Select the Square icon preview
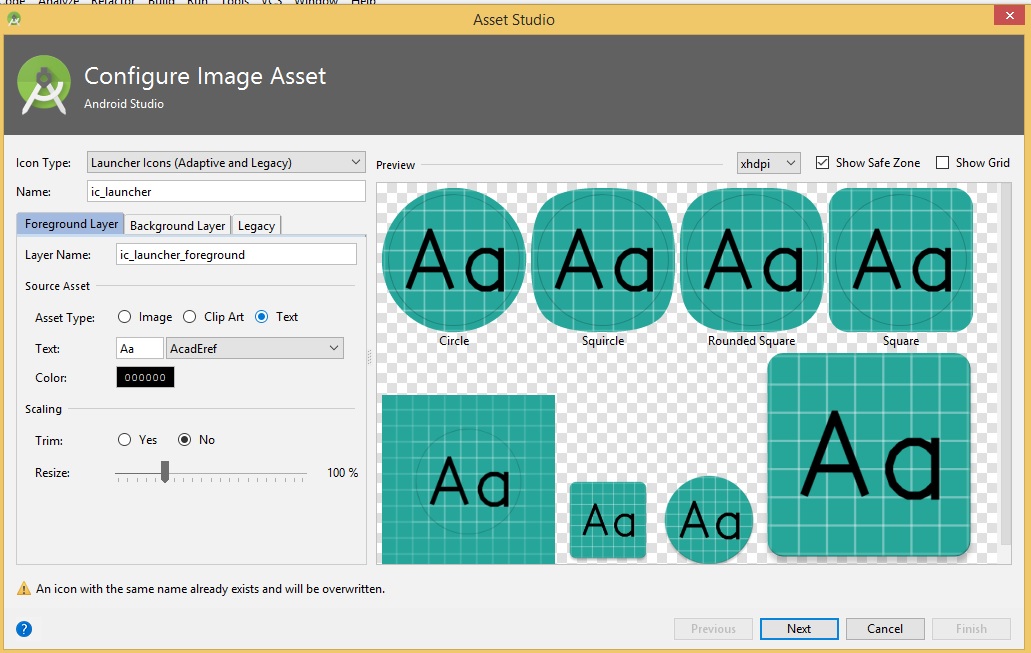Screen dimensions: 1031x653 (x=900, y=260)
